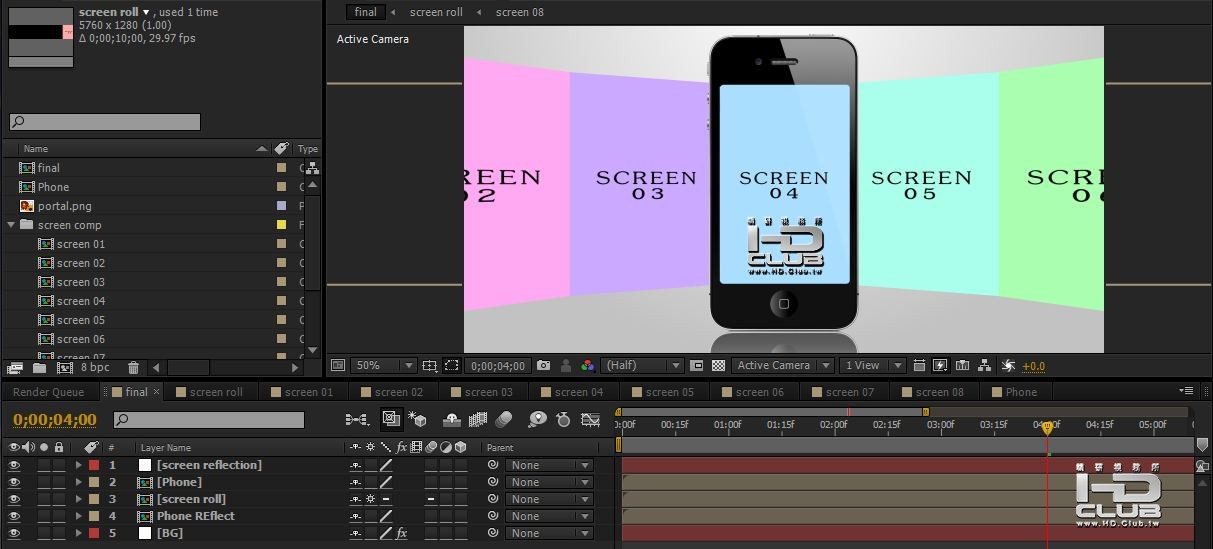This screenshot has height=549, width=1213.
Task: Delete selected project items trash icon
Action: [133, 368]
